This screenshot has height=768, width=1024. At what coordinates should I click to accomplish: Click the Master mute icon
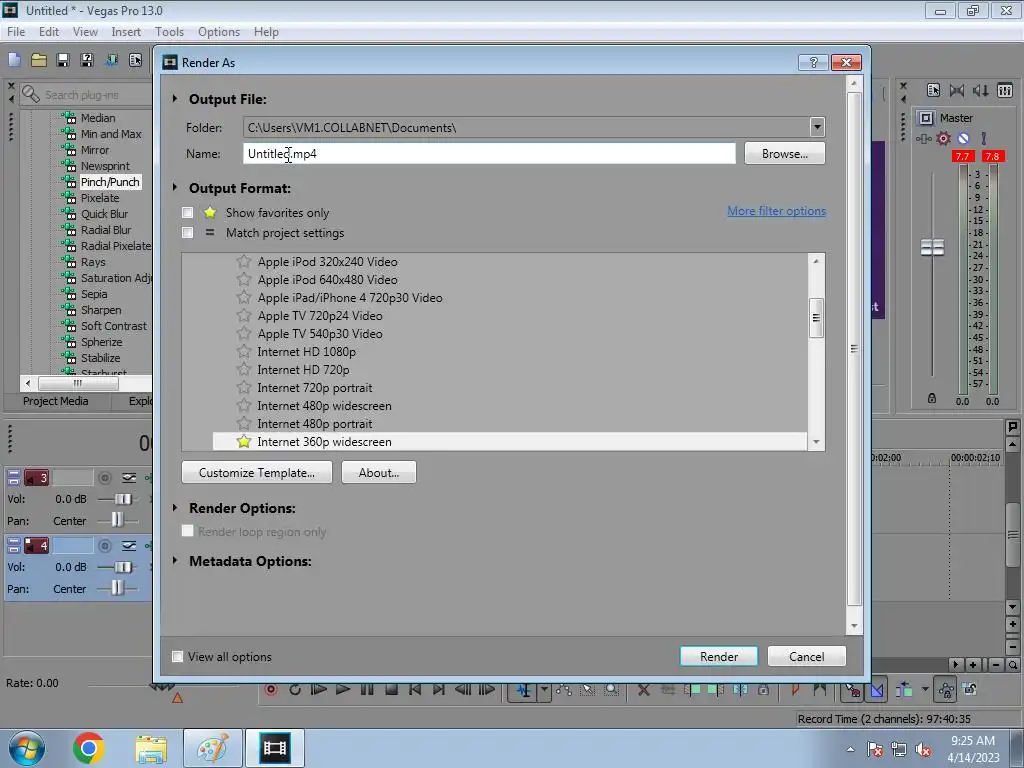point(963,138)
